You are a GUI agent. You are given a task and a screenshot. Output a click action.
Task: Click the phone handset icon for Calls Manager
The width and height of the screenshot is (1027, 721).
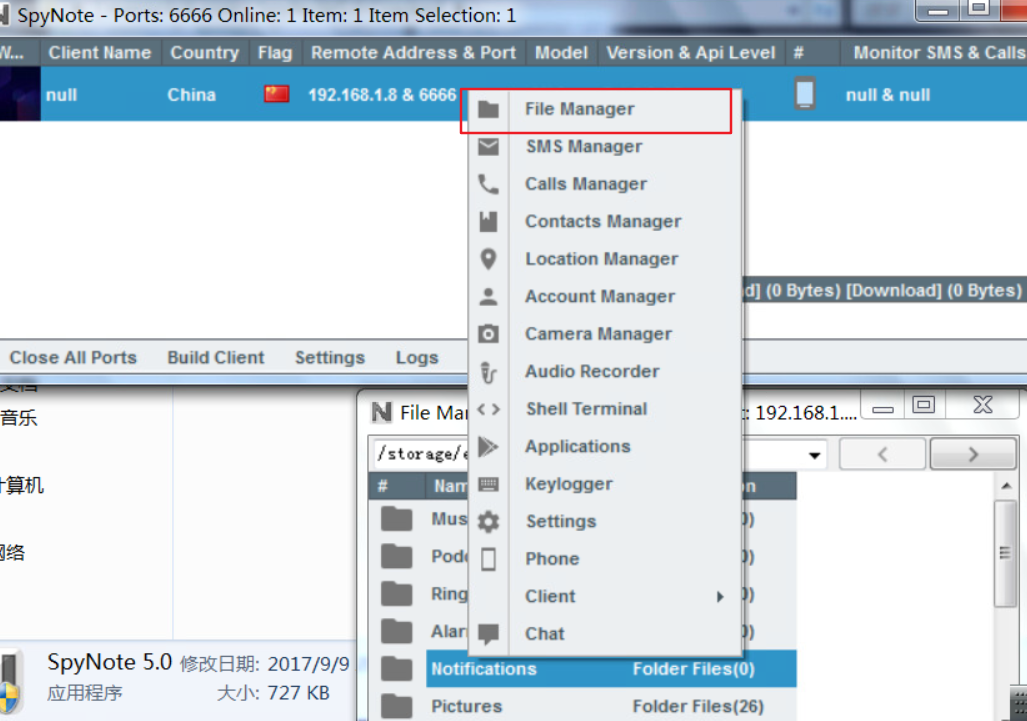click(x=488, y=184)
